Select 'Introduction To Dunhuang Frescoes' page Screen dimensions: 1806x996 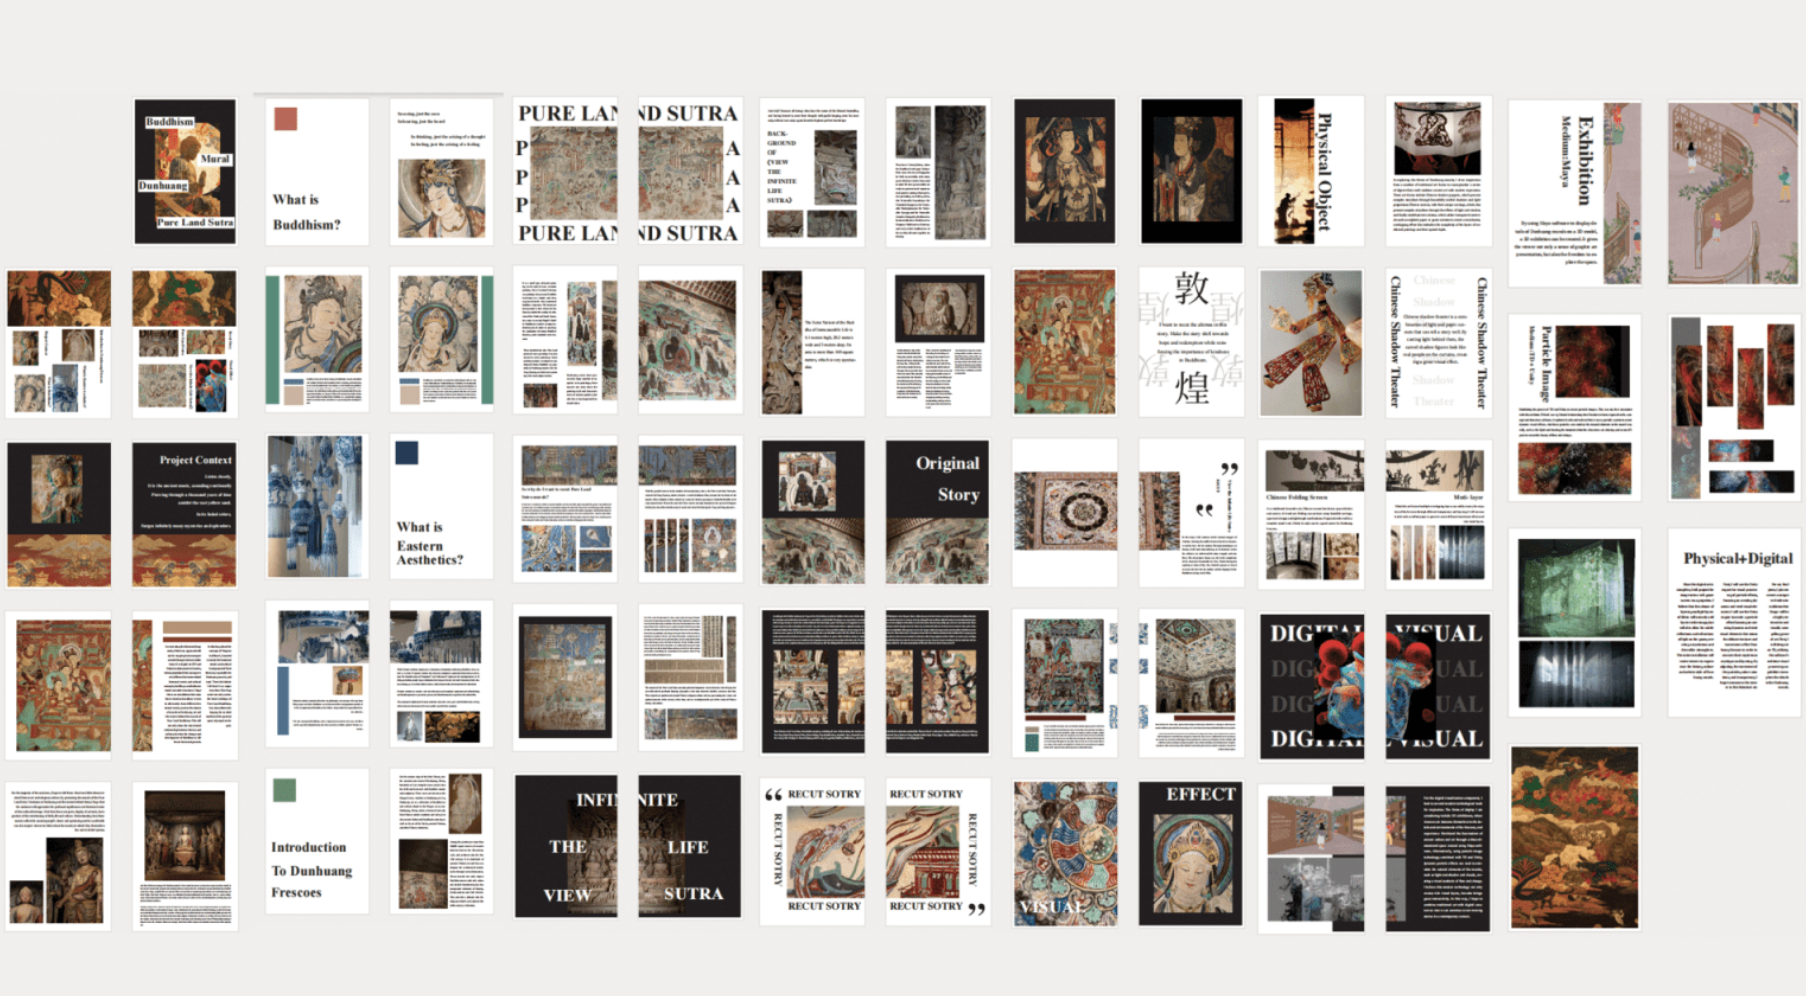317,841
